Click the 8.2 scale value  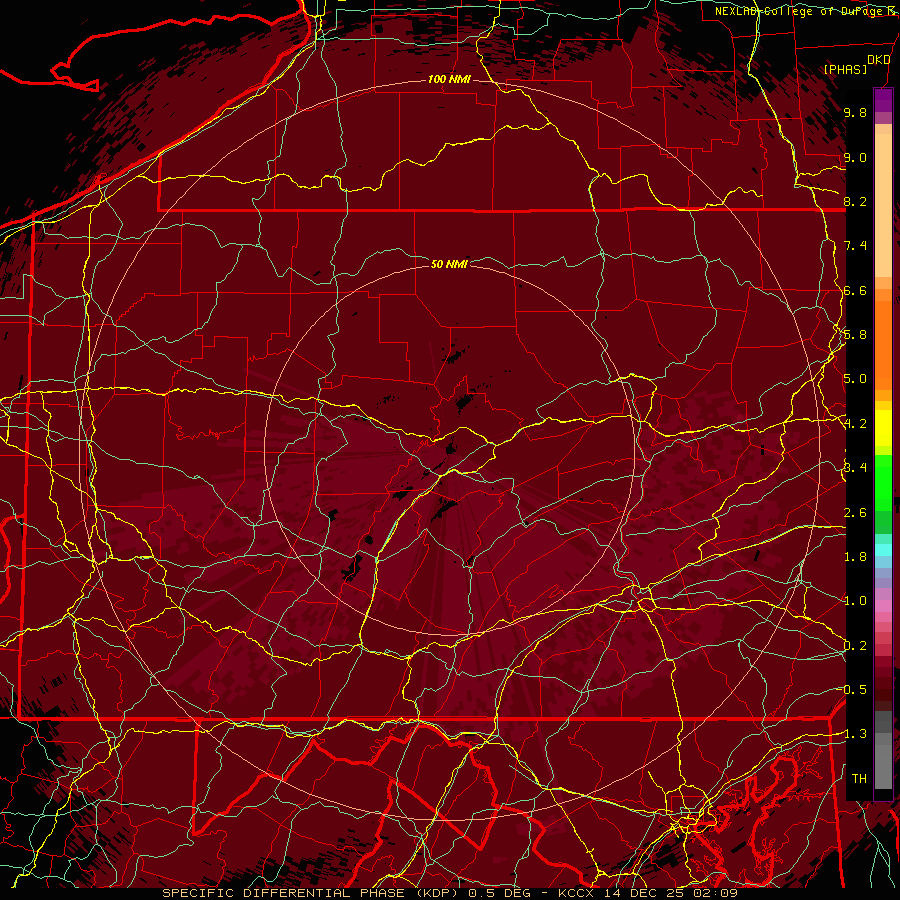coord(855,201)
